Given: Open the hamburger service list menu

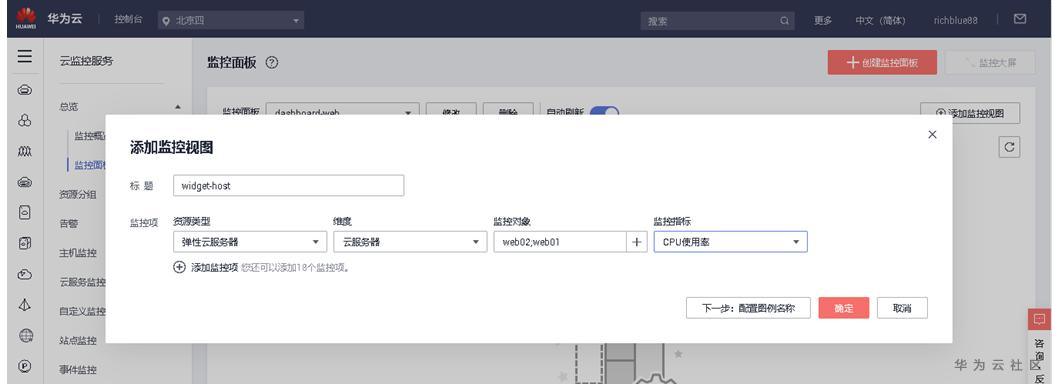Looking at the screenshot, I should coord(25,56).
